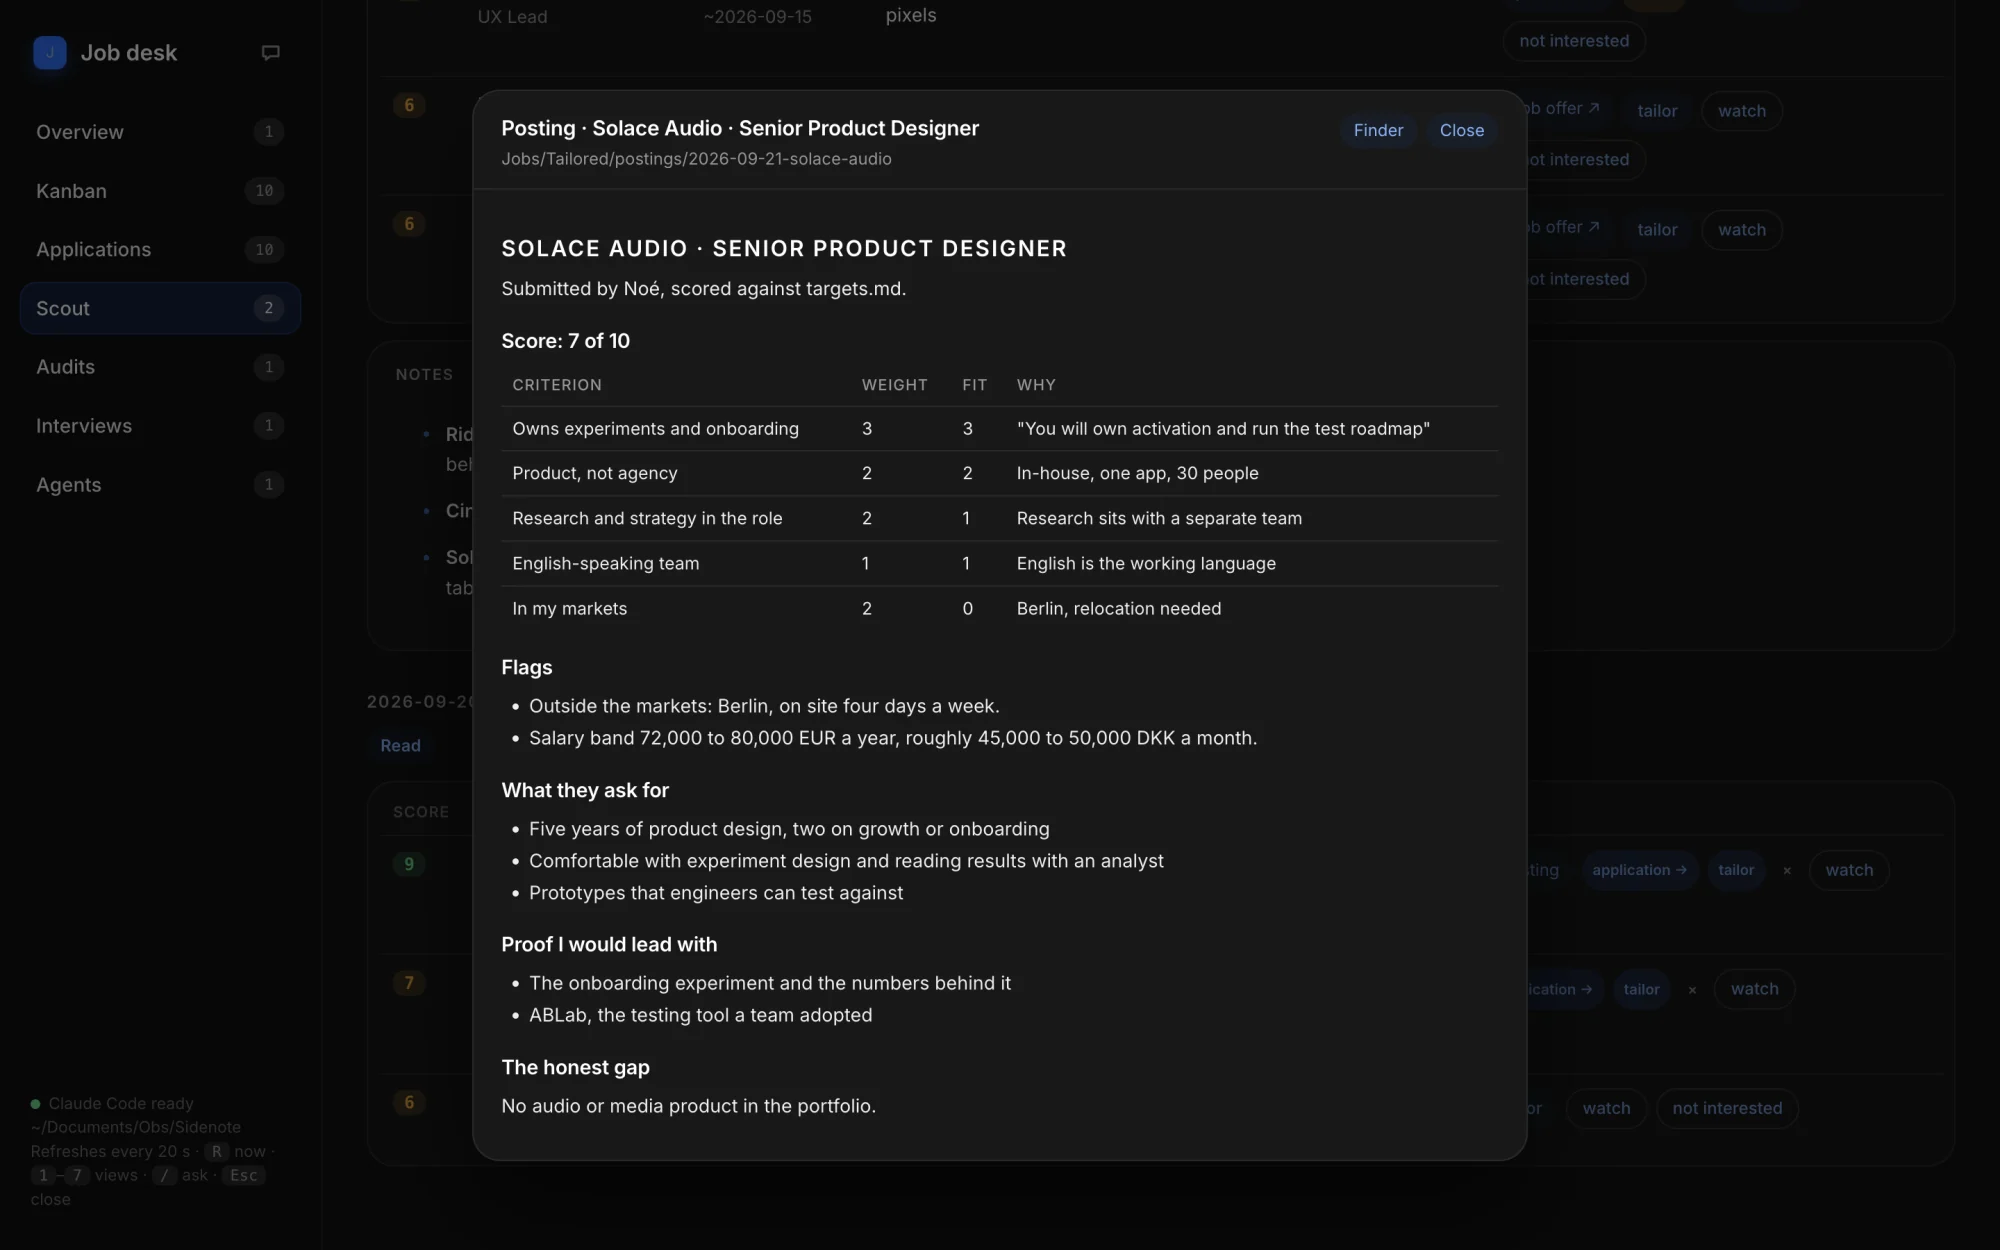Open the Overview view in the sidebar
The height and width of the screenshot is (1250, 2000).
(x=160, y=132)
